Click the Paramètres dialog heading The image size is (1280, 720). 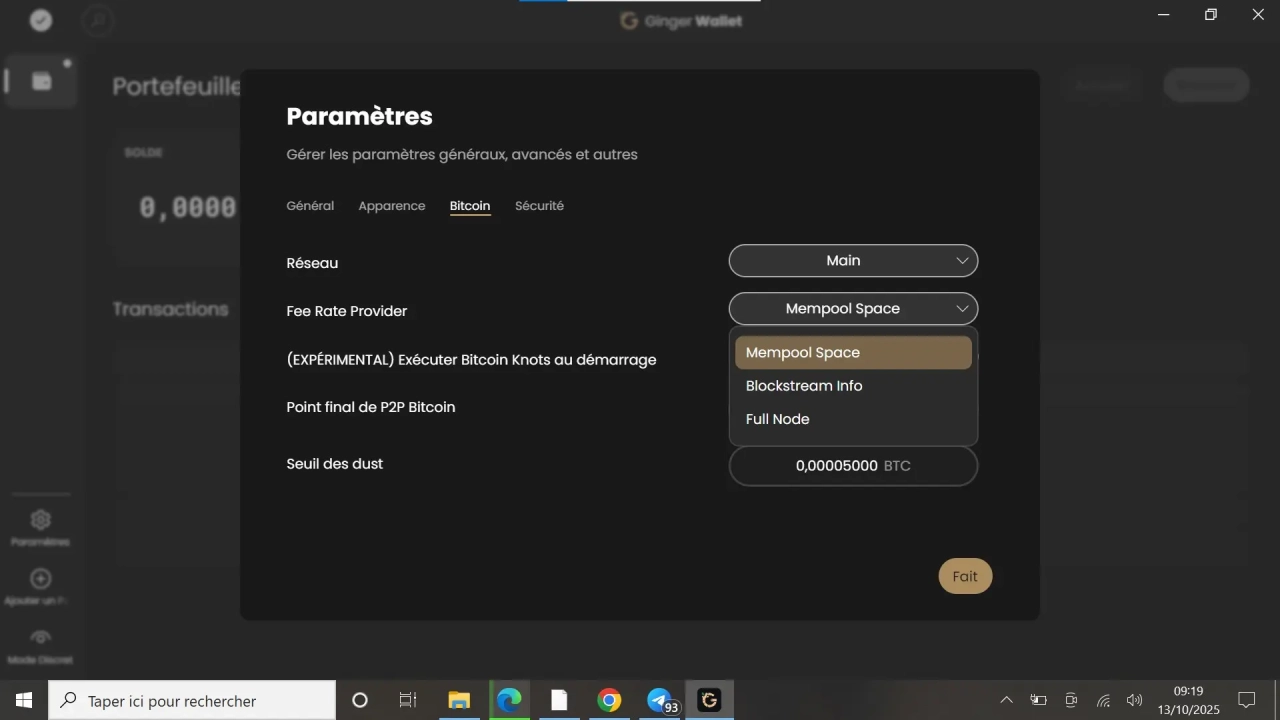click(360, 116)
